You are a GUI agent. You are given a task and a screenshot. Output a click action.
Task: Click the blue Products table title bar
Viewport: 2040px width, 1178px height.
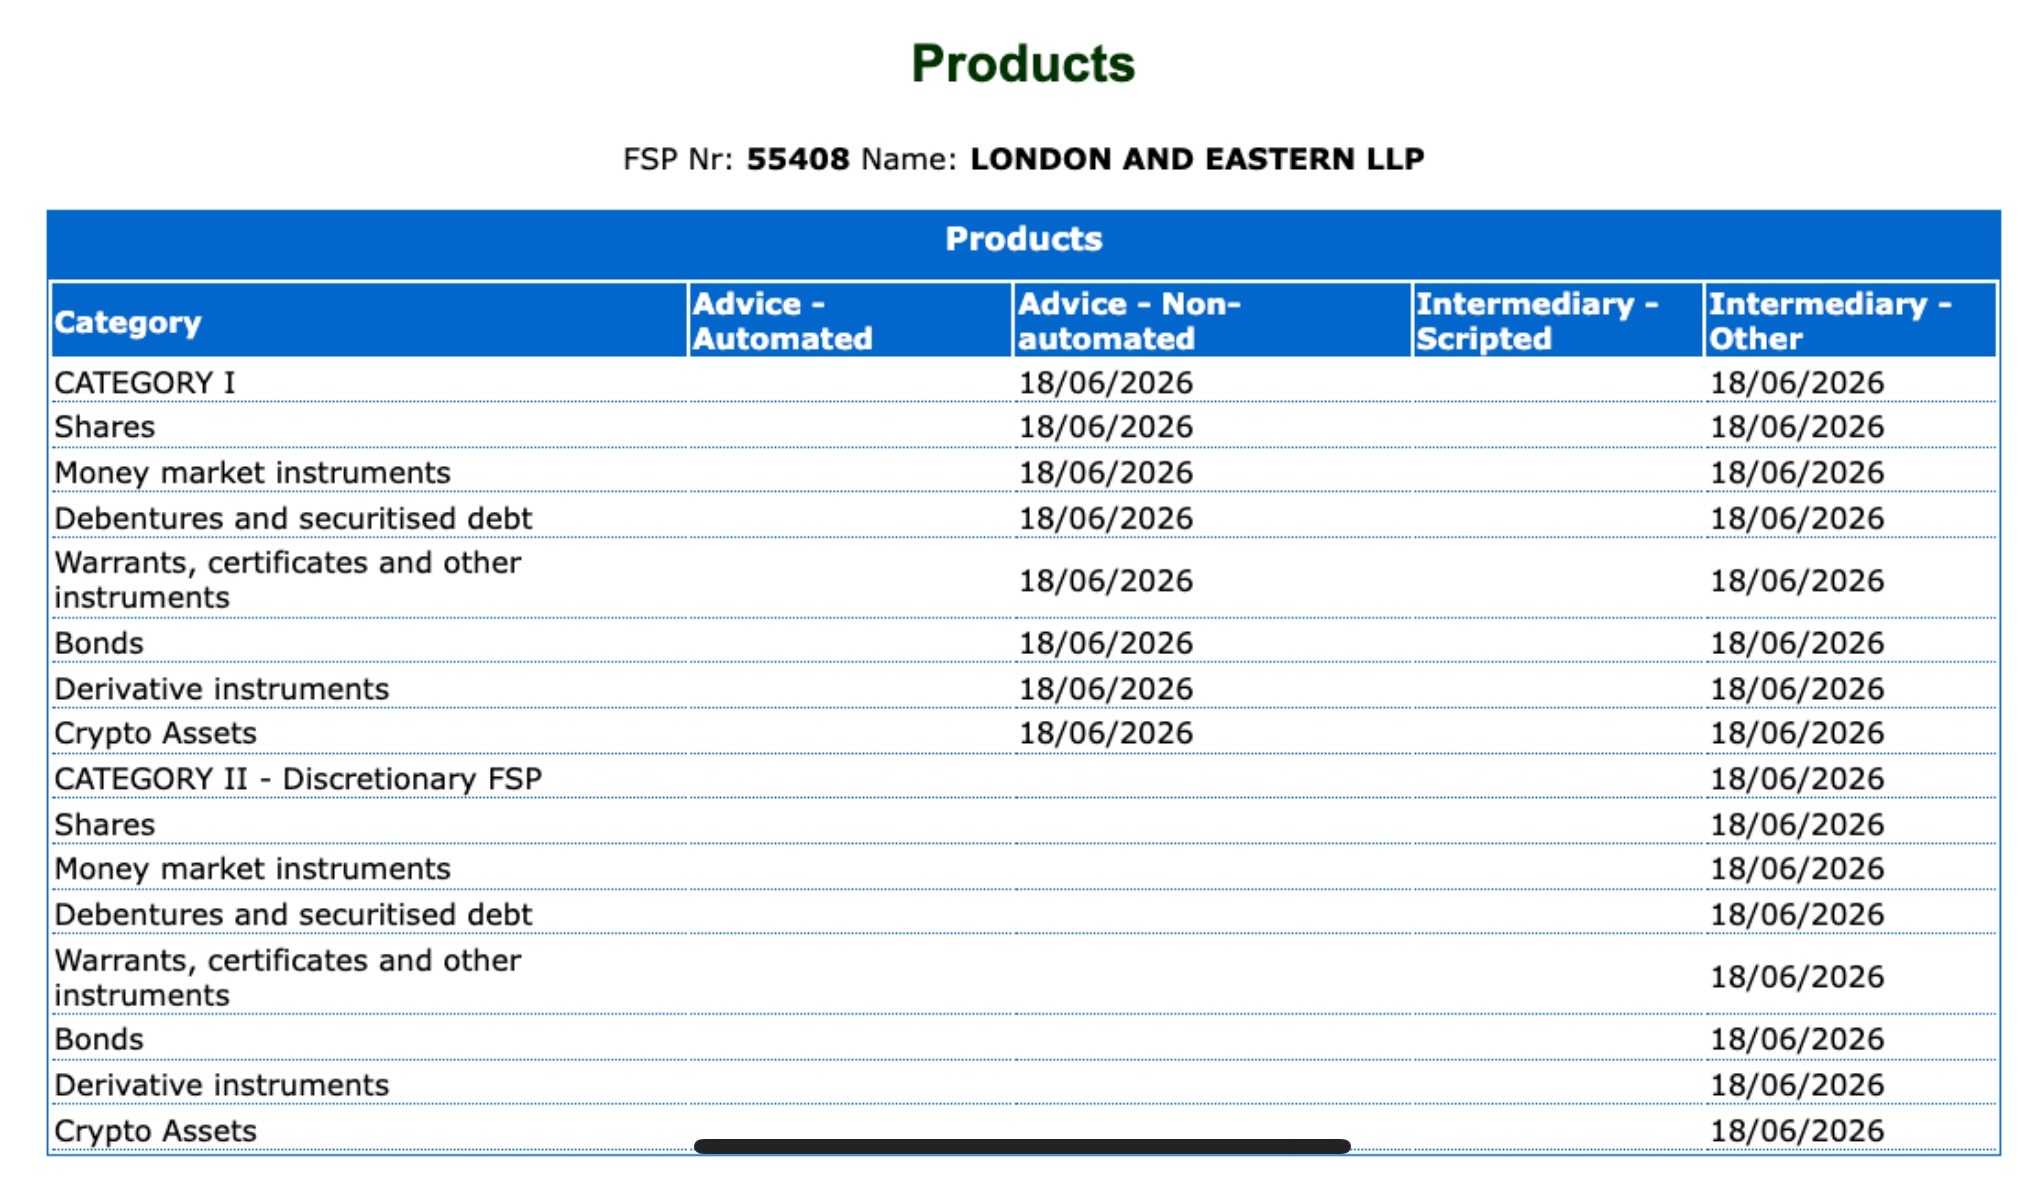[x=1024, y=240]
